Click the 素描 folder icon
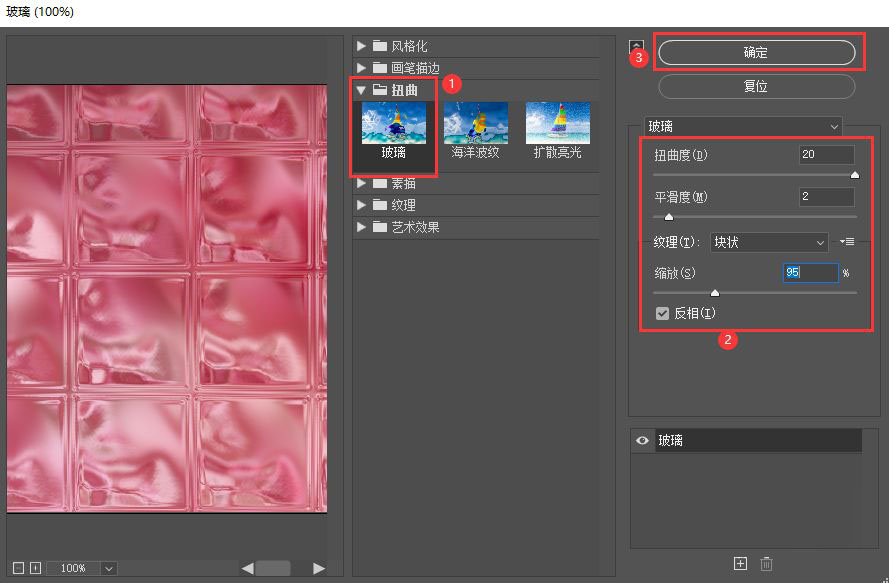Image resolution: width=889 pixels, height=583 pixels. point(380,183)
